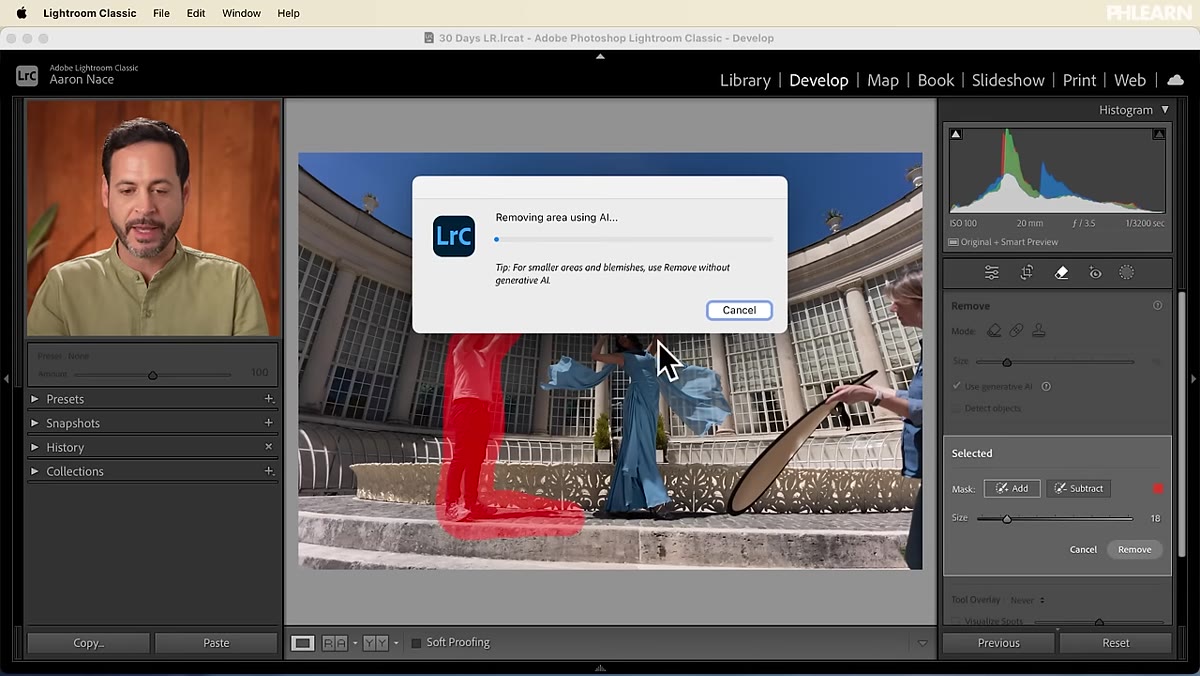
Task: Open the Masking tool circle icon
Action: (1126, 272)
